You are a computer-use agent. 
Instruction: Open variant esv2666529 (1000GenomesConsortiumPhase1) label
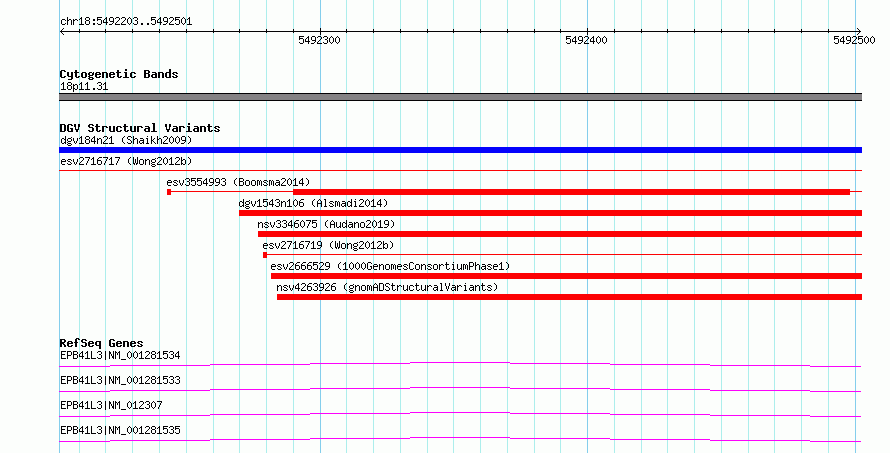pyautogui.click(x=390, y=266)
